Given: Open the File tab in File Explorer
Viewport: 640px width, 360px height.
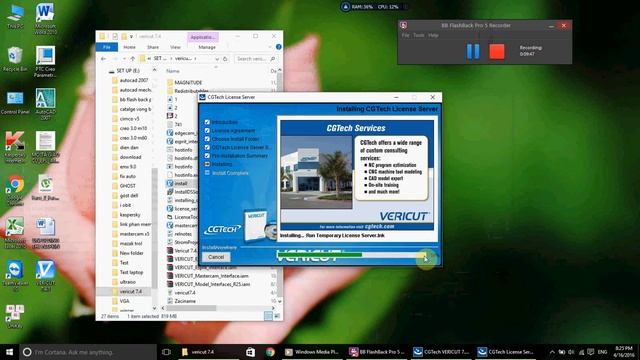Looking at the screenshot, I should coord(107,47).
